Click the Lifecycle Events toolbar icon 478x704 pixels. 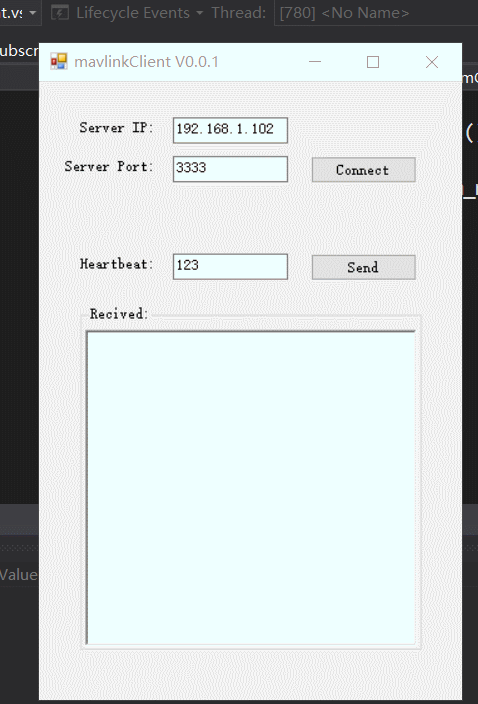click(60, 13)
